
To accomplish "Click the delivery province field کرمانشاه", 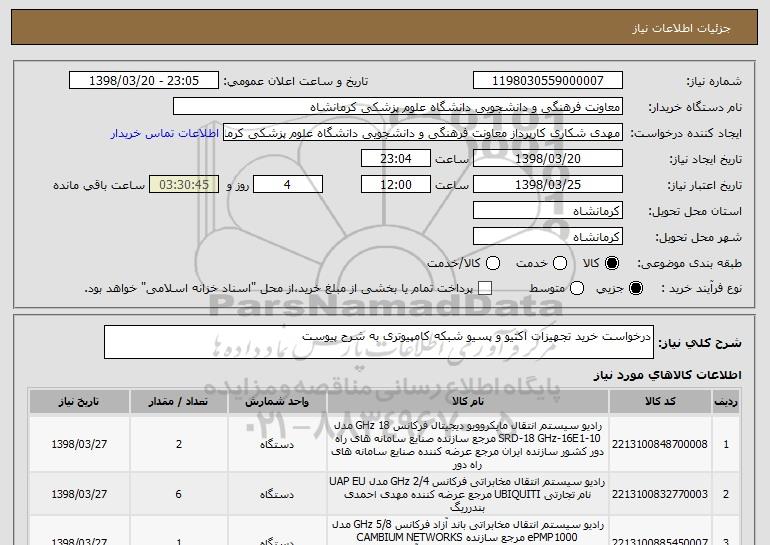I will click(x=548, y=211).
